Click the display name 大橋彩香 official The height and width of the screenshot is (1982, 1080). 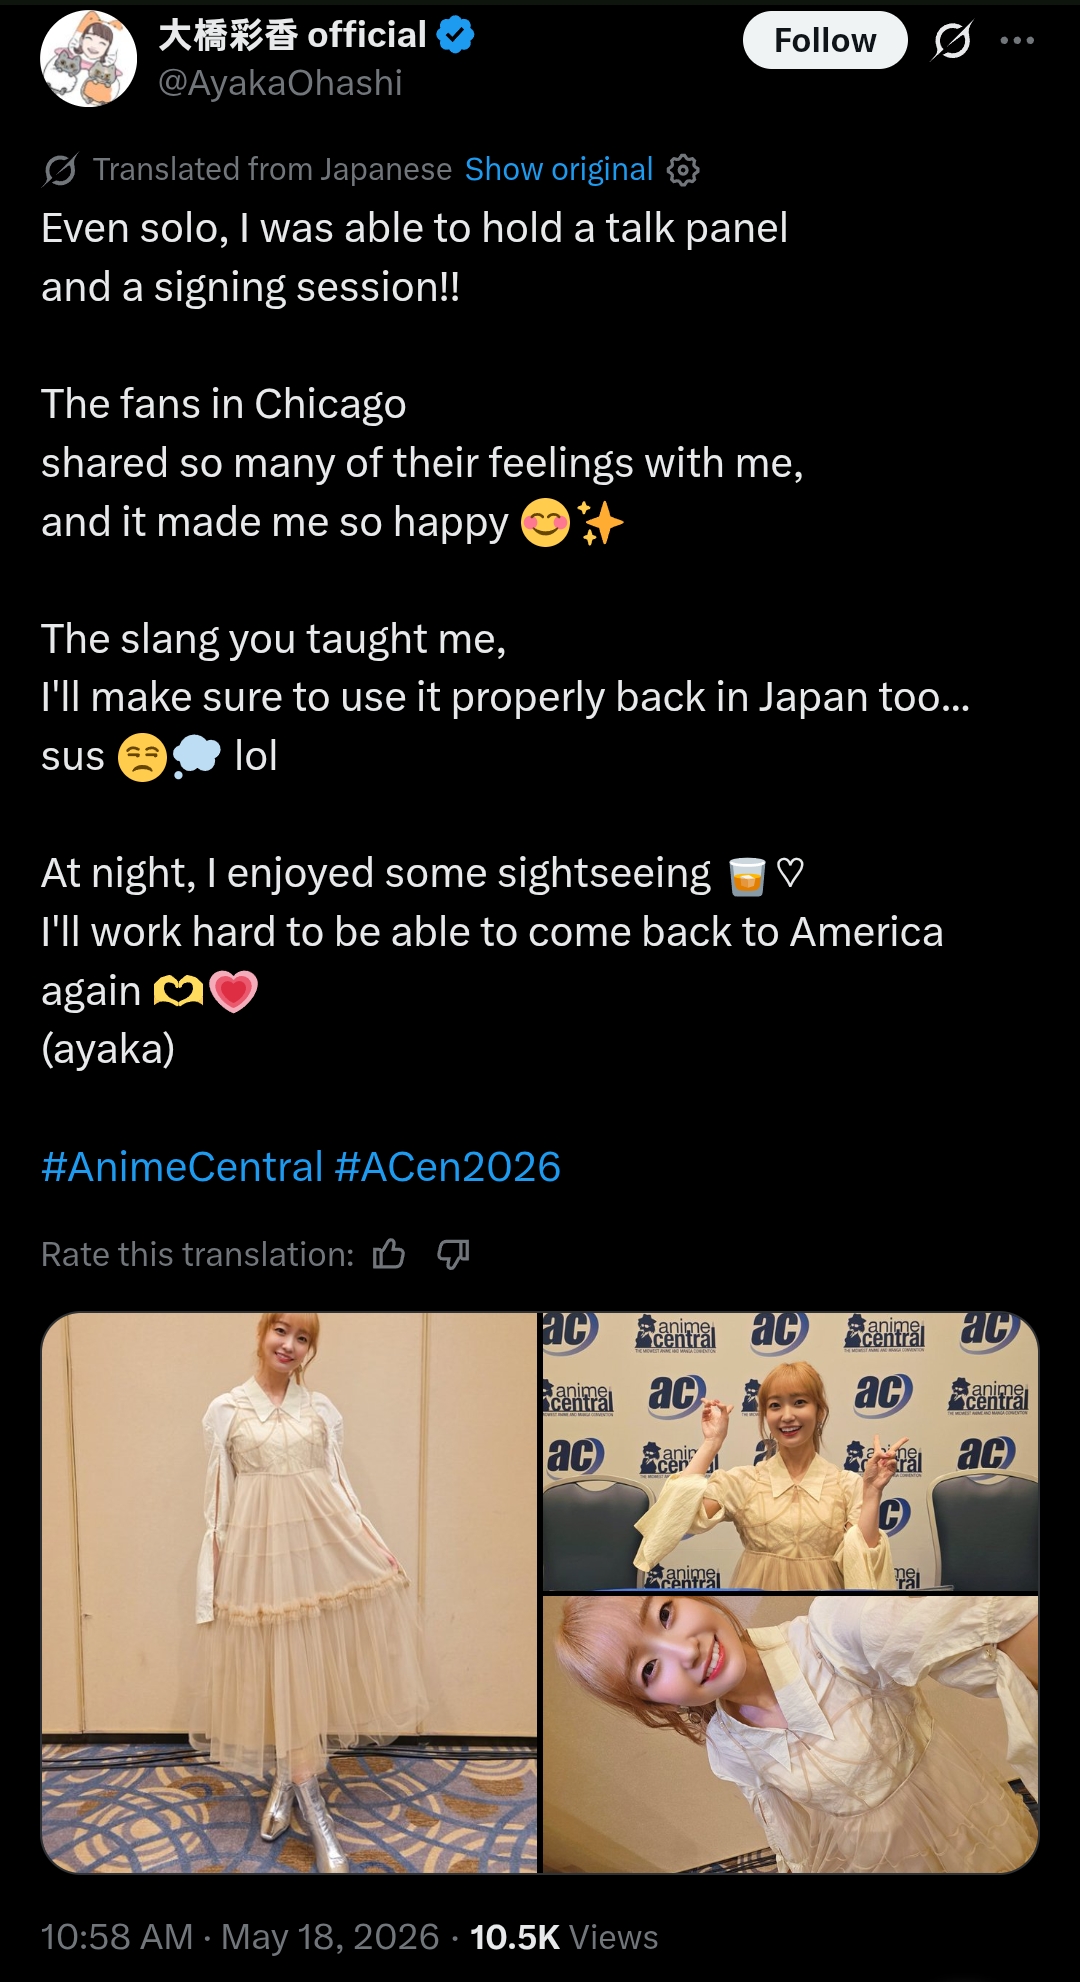(x=293, y=35)
